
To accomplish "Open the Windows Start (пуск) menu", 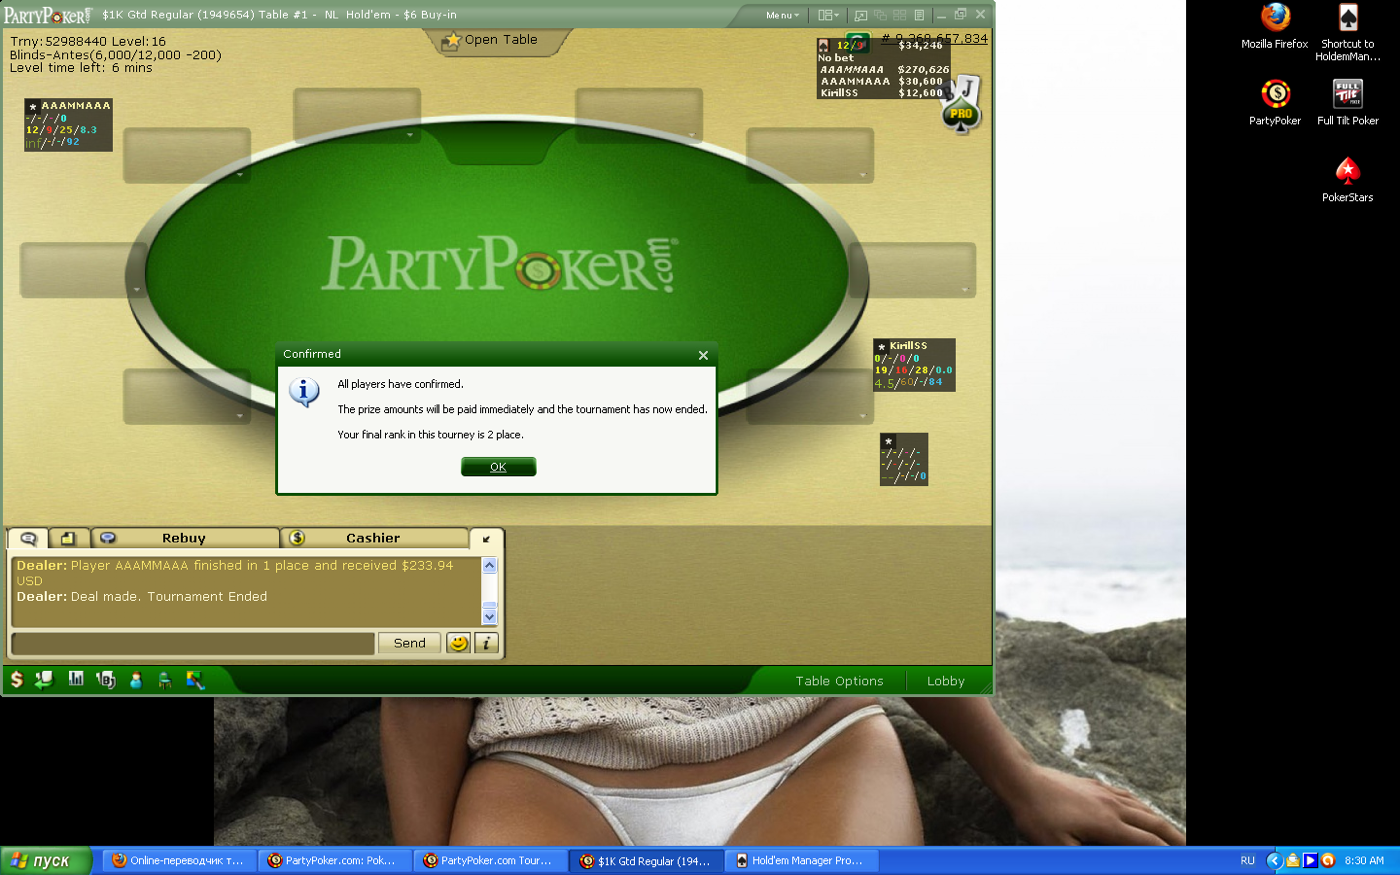I will point(46,861).
